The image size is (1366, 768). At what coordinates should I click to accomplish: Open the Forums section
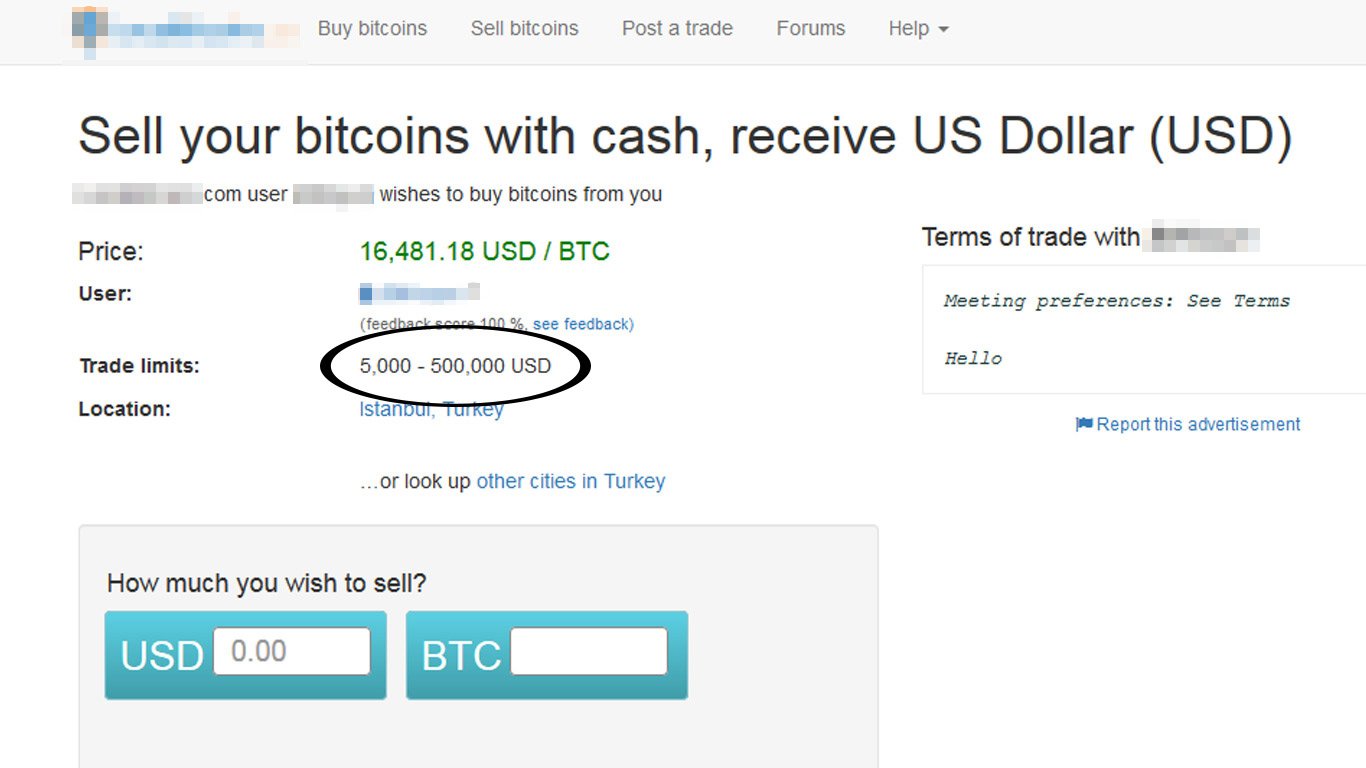[x=811, y=28]
